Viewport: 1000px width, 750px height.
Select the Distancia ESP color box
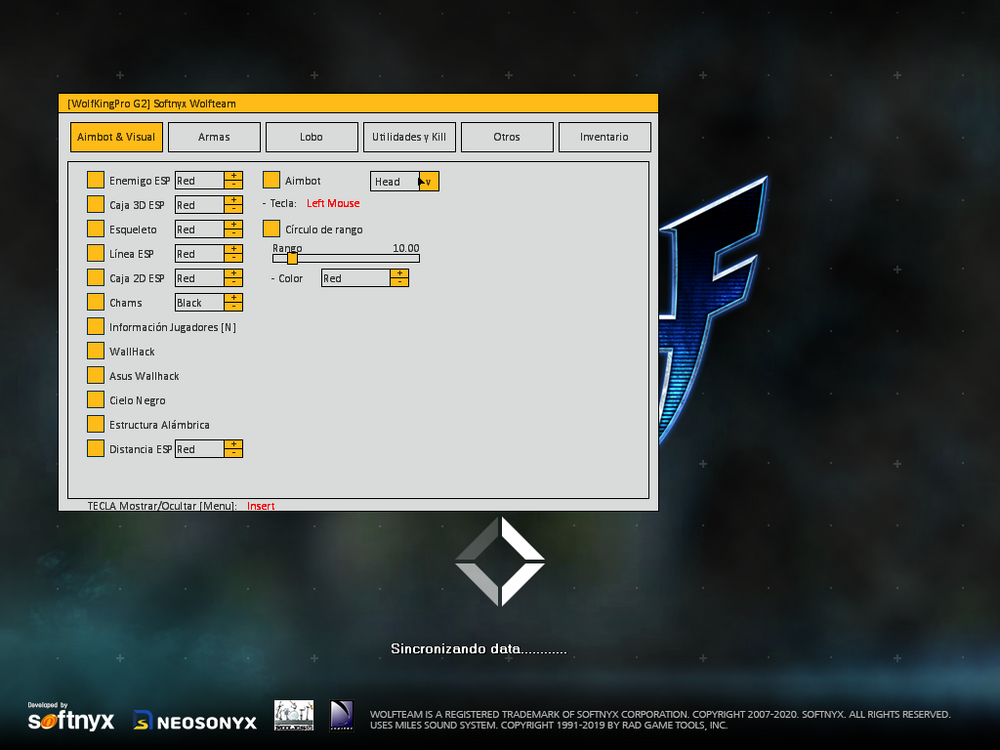coord(199,450)
